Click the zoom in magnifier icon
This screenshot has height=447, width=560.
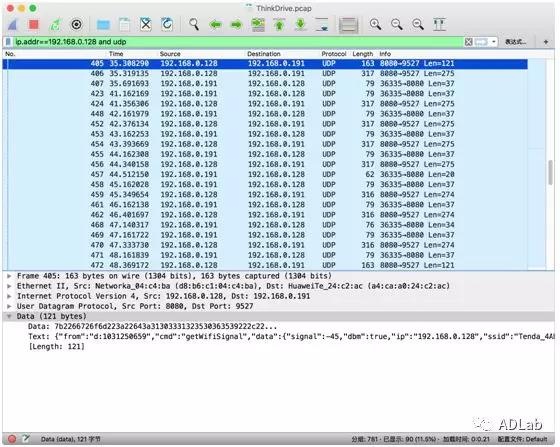coord(375,25)
